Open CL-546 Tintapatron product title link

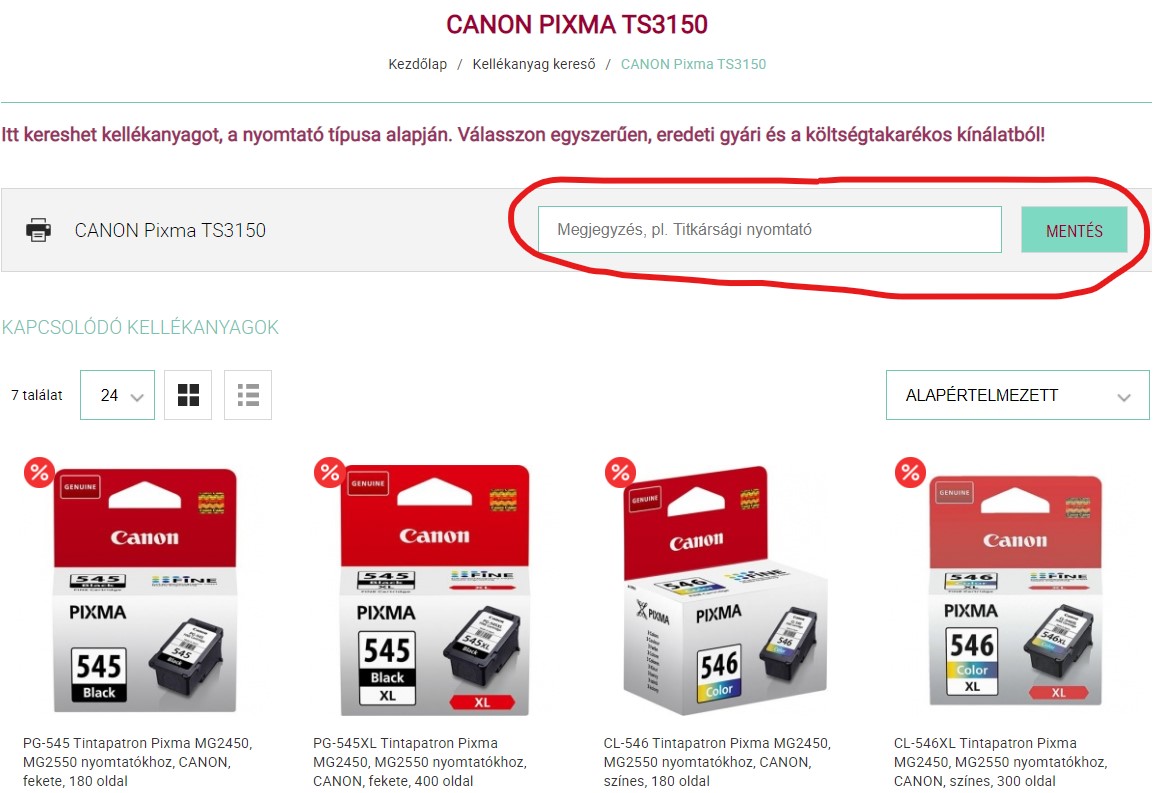[717, 762]
